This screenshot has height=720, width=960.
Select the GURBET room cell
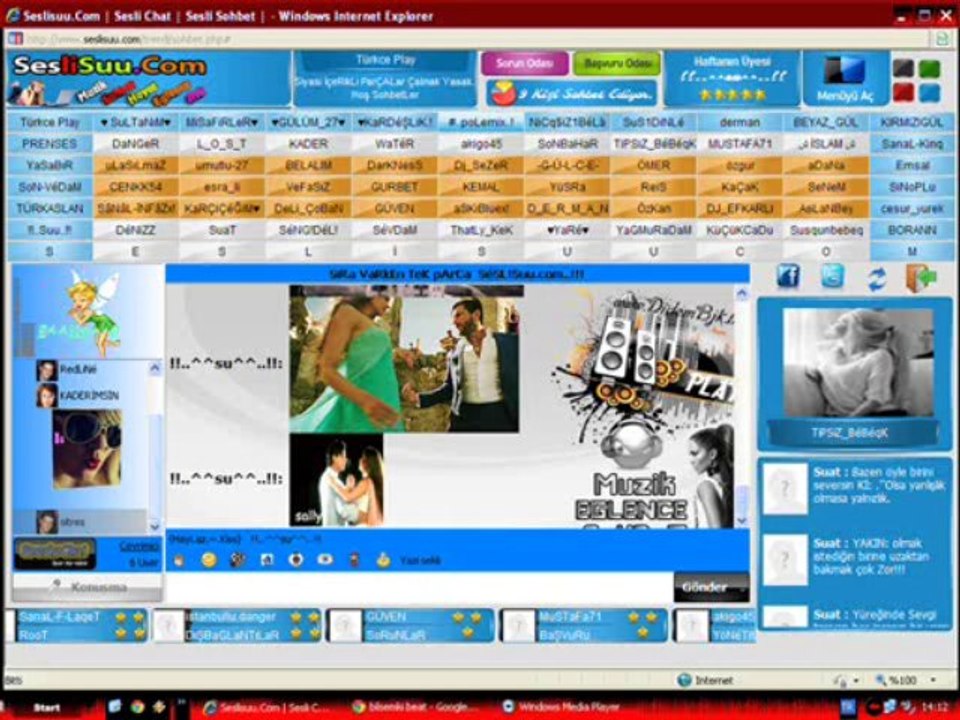tap(394, 187)
